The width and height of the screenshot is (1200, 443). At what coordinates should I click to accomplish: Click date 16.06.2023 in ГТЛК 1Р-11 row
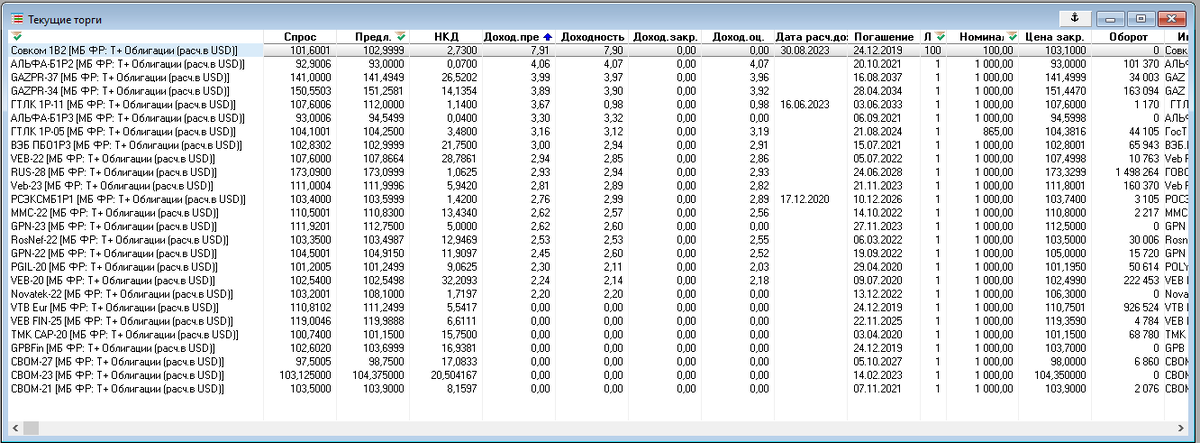pyautogui.click(x=806, y=103)
